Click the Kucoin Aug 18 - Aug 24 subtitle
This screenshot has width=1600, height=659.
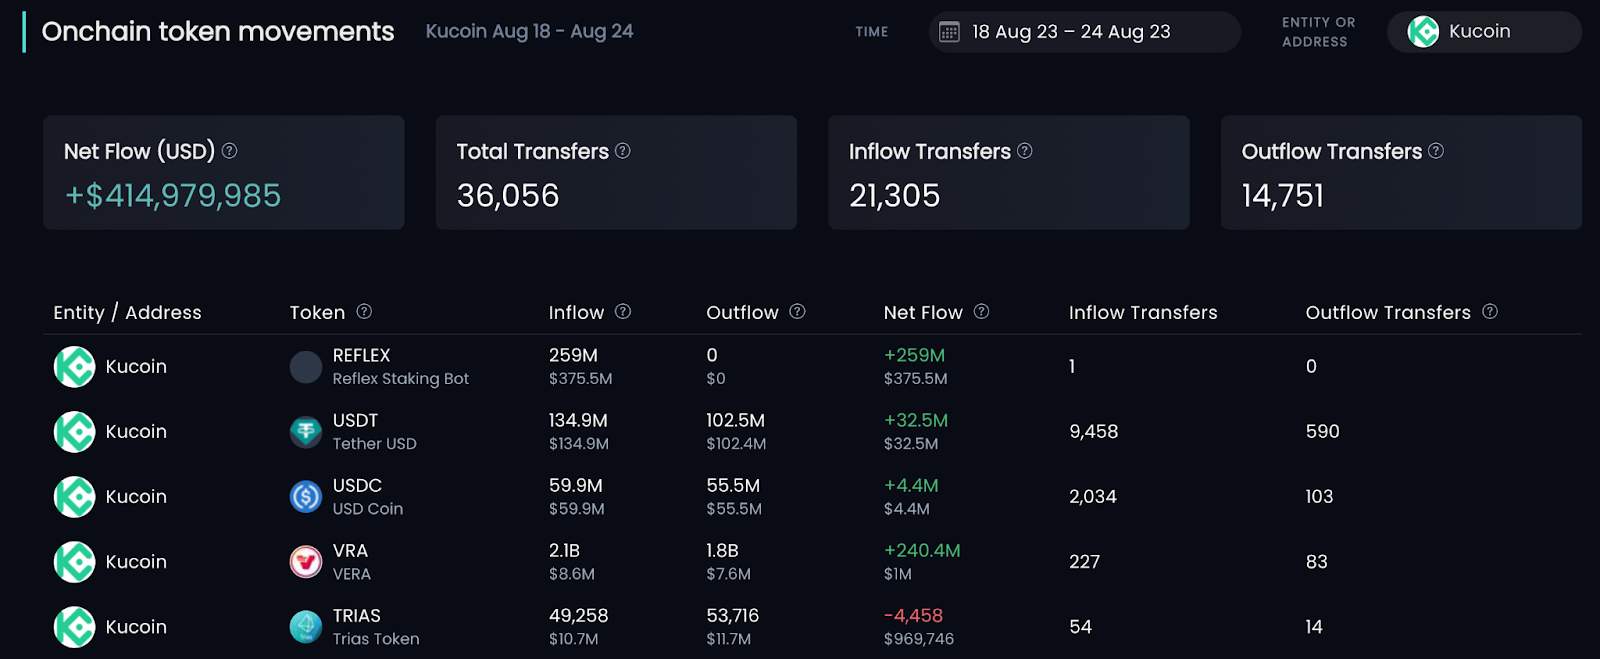tap(529, 32)
